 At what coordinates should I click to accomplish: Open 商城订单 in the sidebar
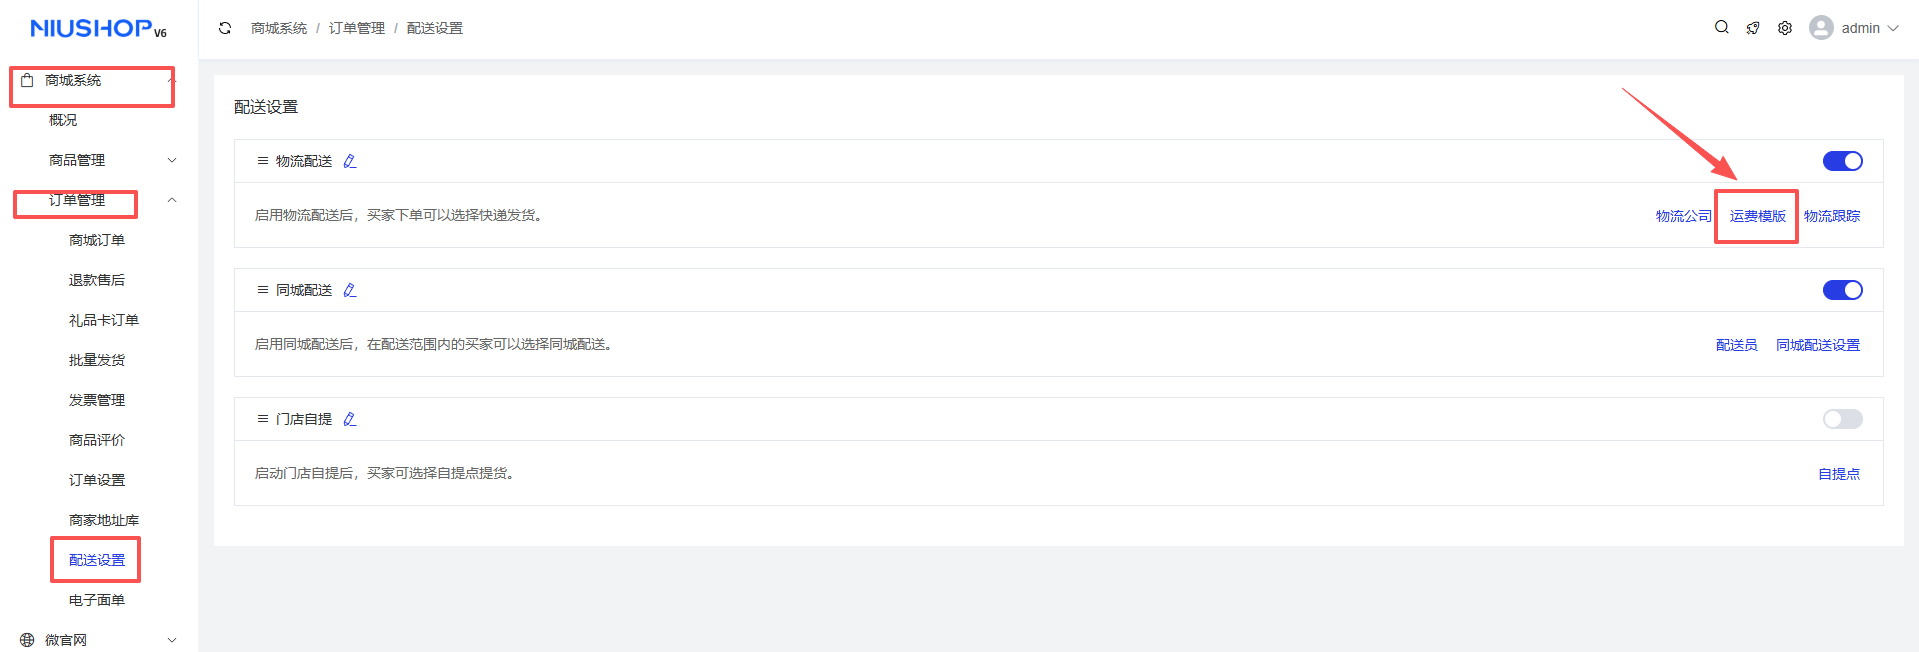(97, 240)
